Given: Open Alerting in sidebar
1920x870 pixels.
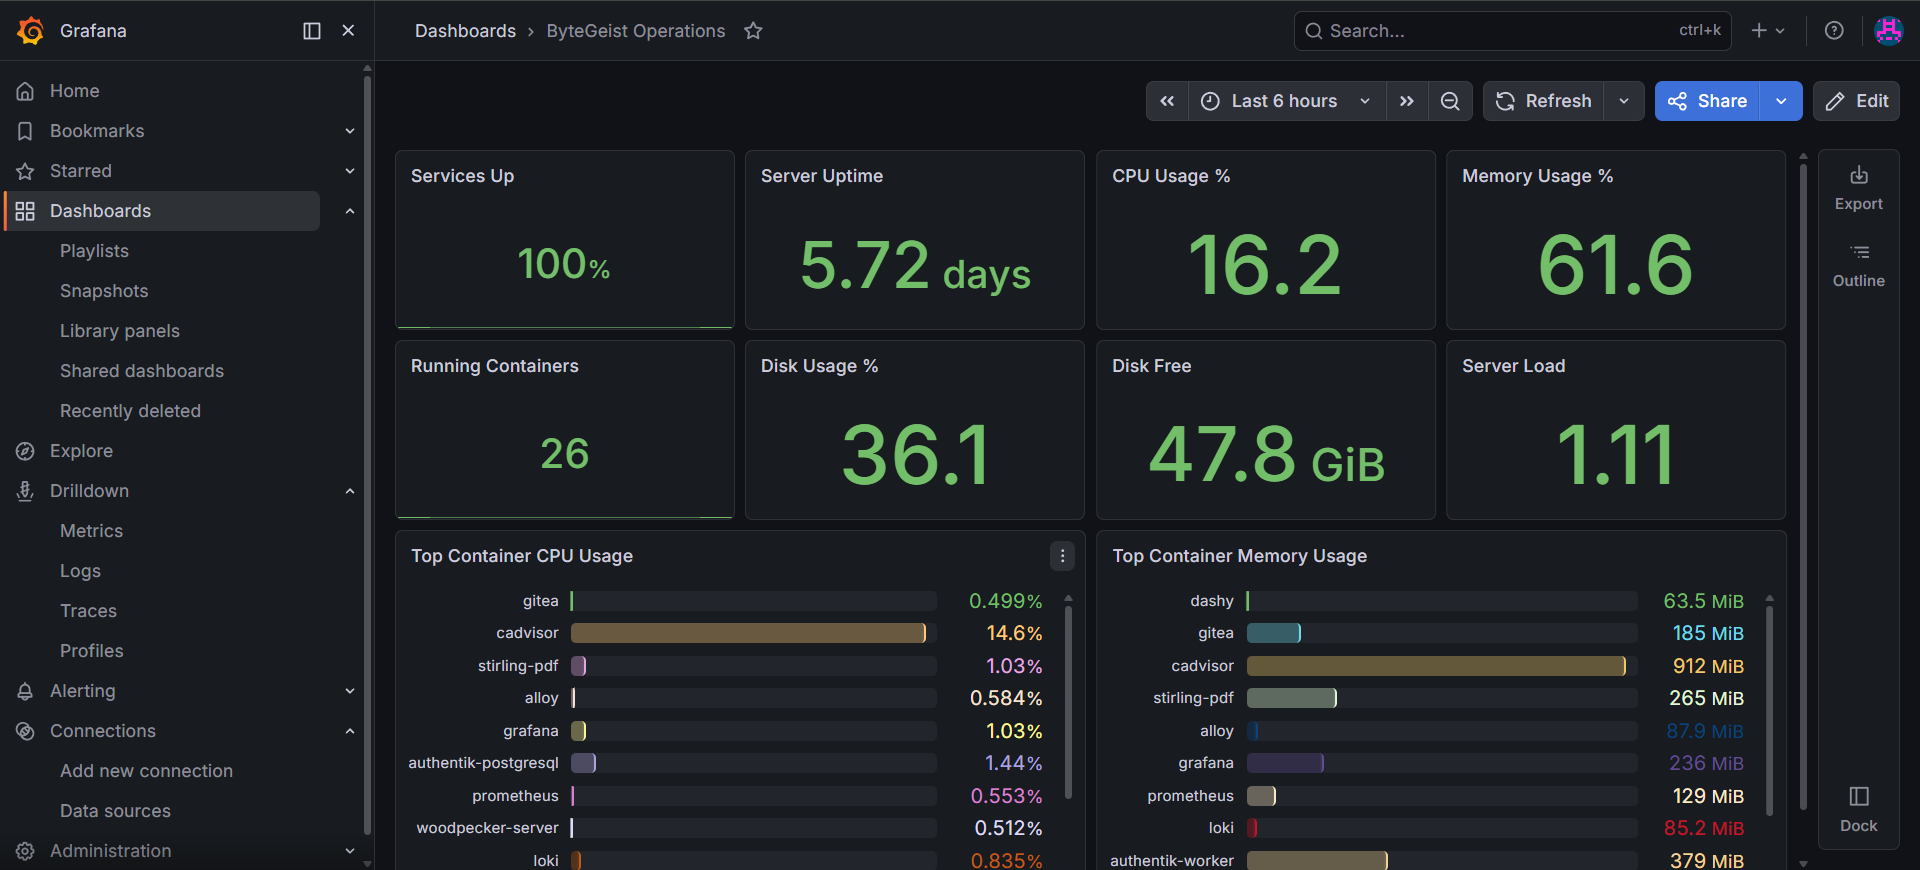Looking at the screenshot, I should (82, 691).
